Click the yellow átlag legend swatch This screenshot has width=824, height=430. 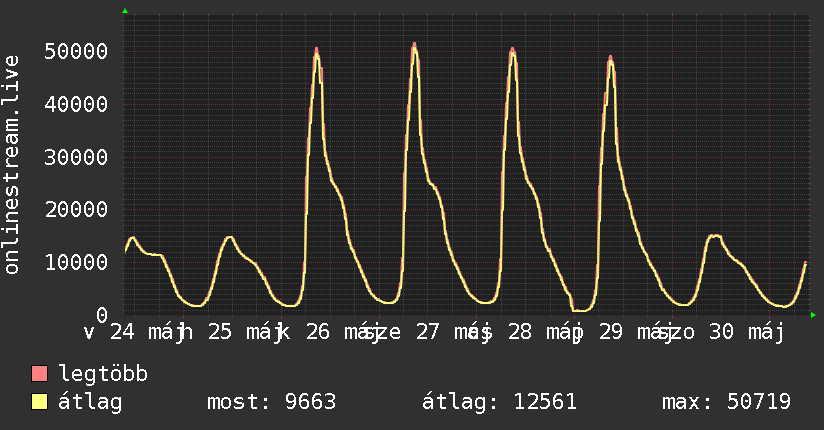point(39,402)
